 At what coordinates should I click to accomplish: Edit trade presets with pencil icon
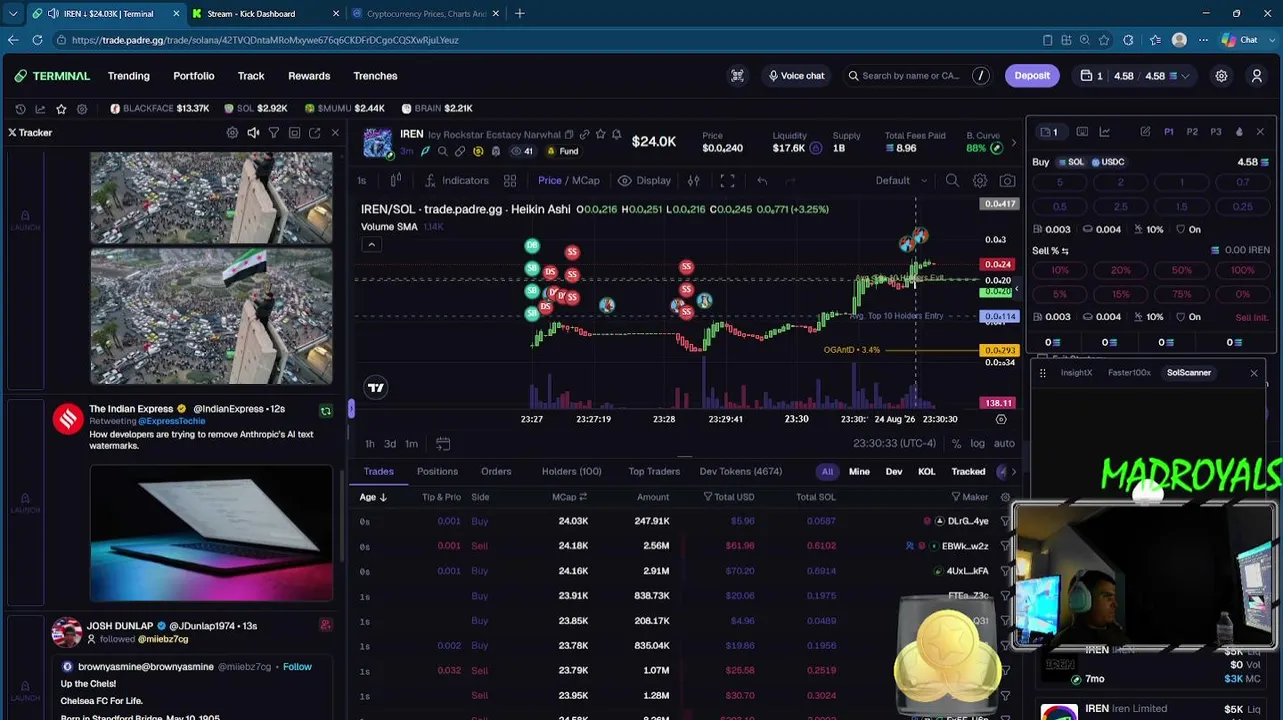[x=1145, y=132]
